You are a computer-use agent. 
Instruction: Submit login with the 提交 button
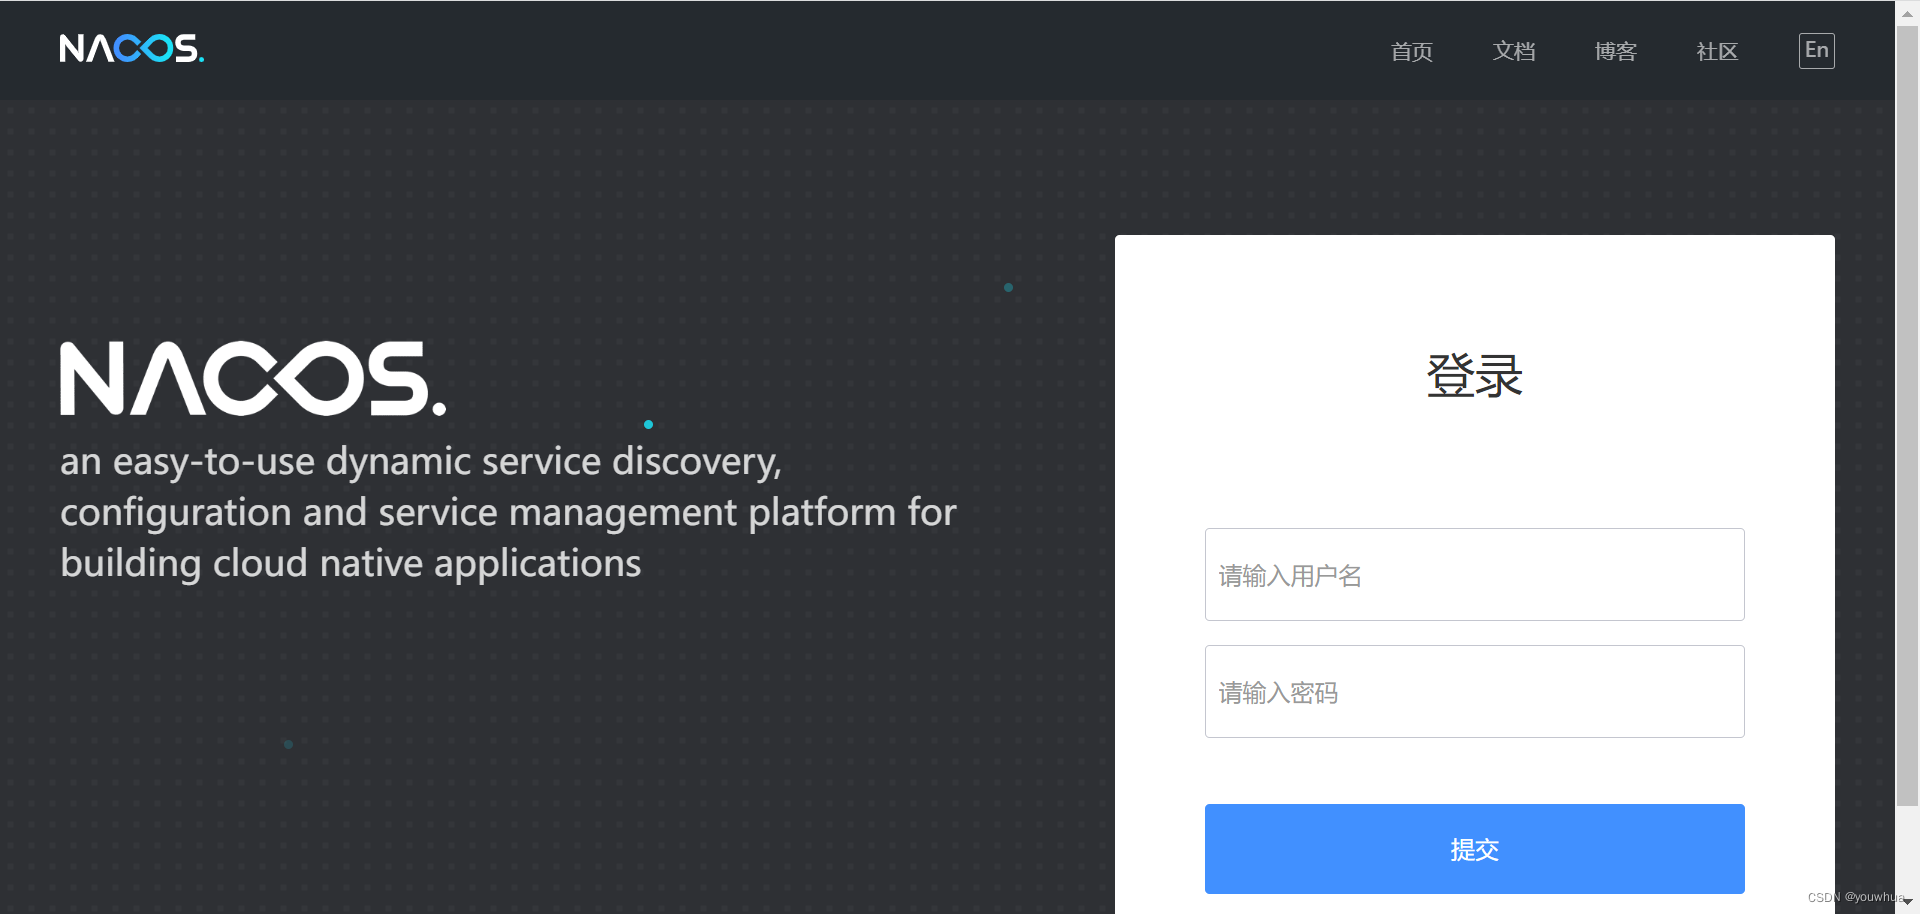coord(1475,849)
